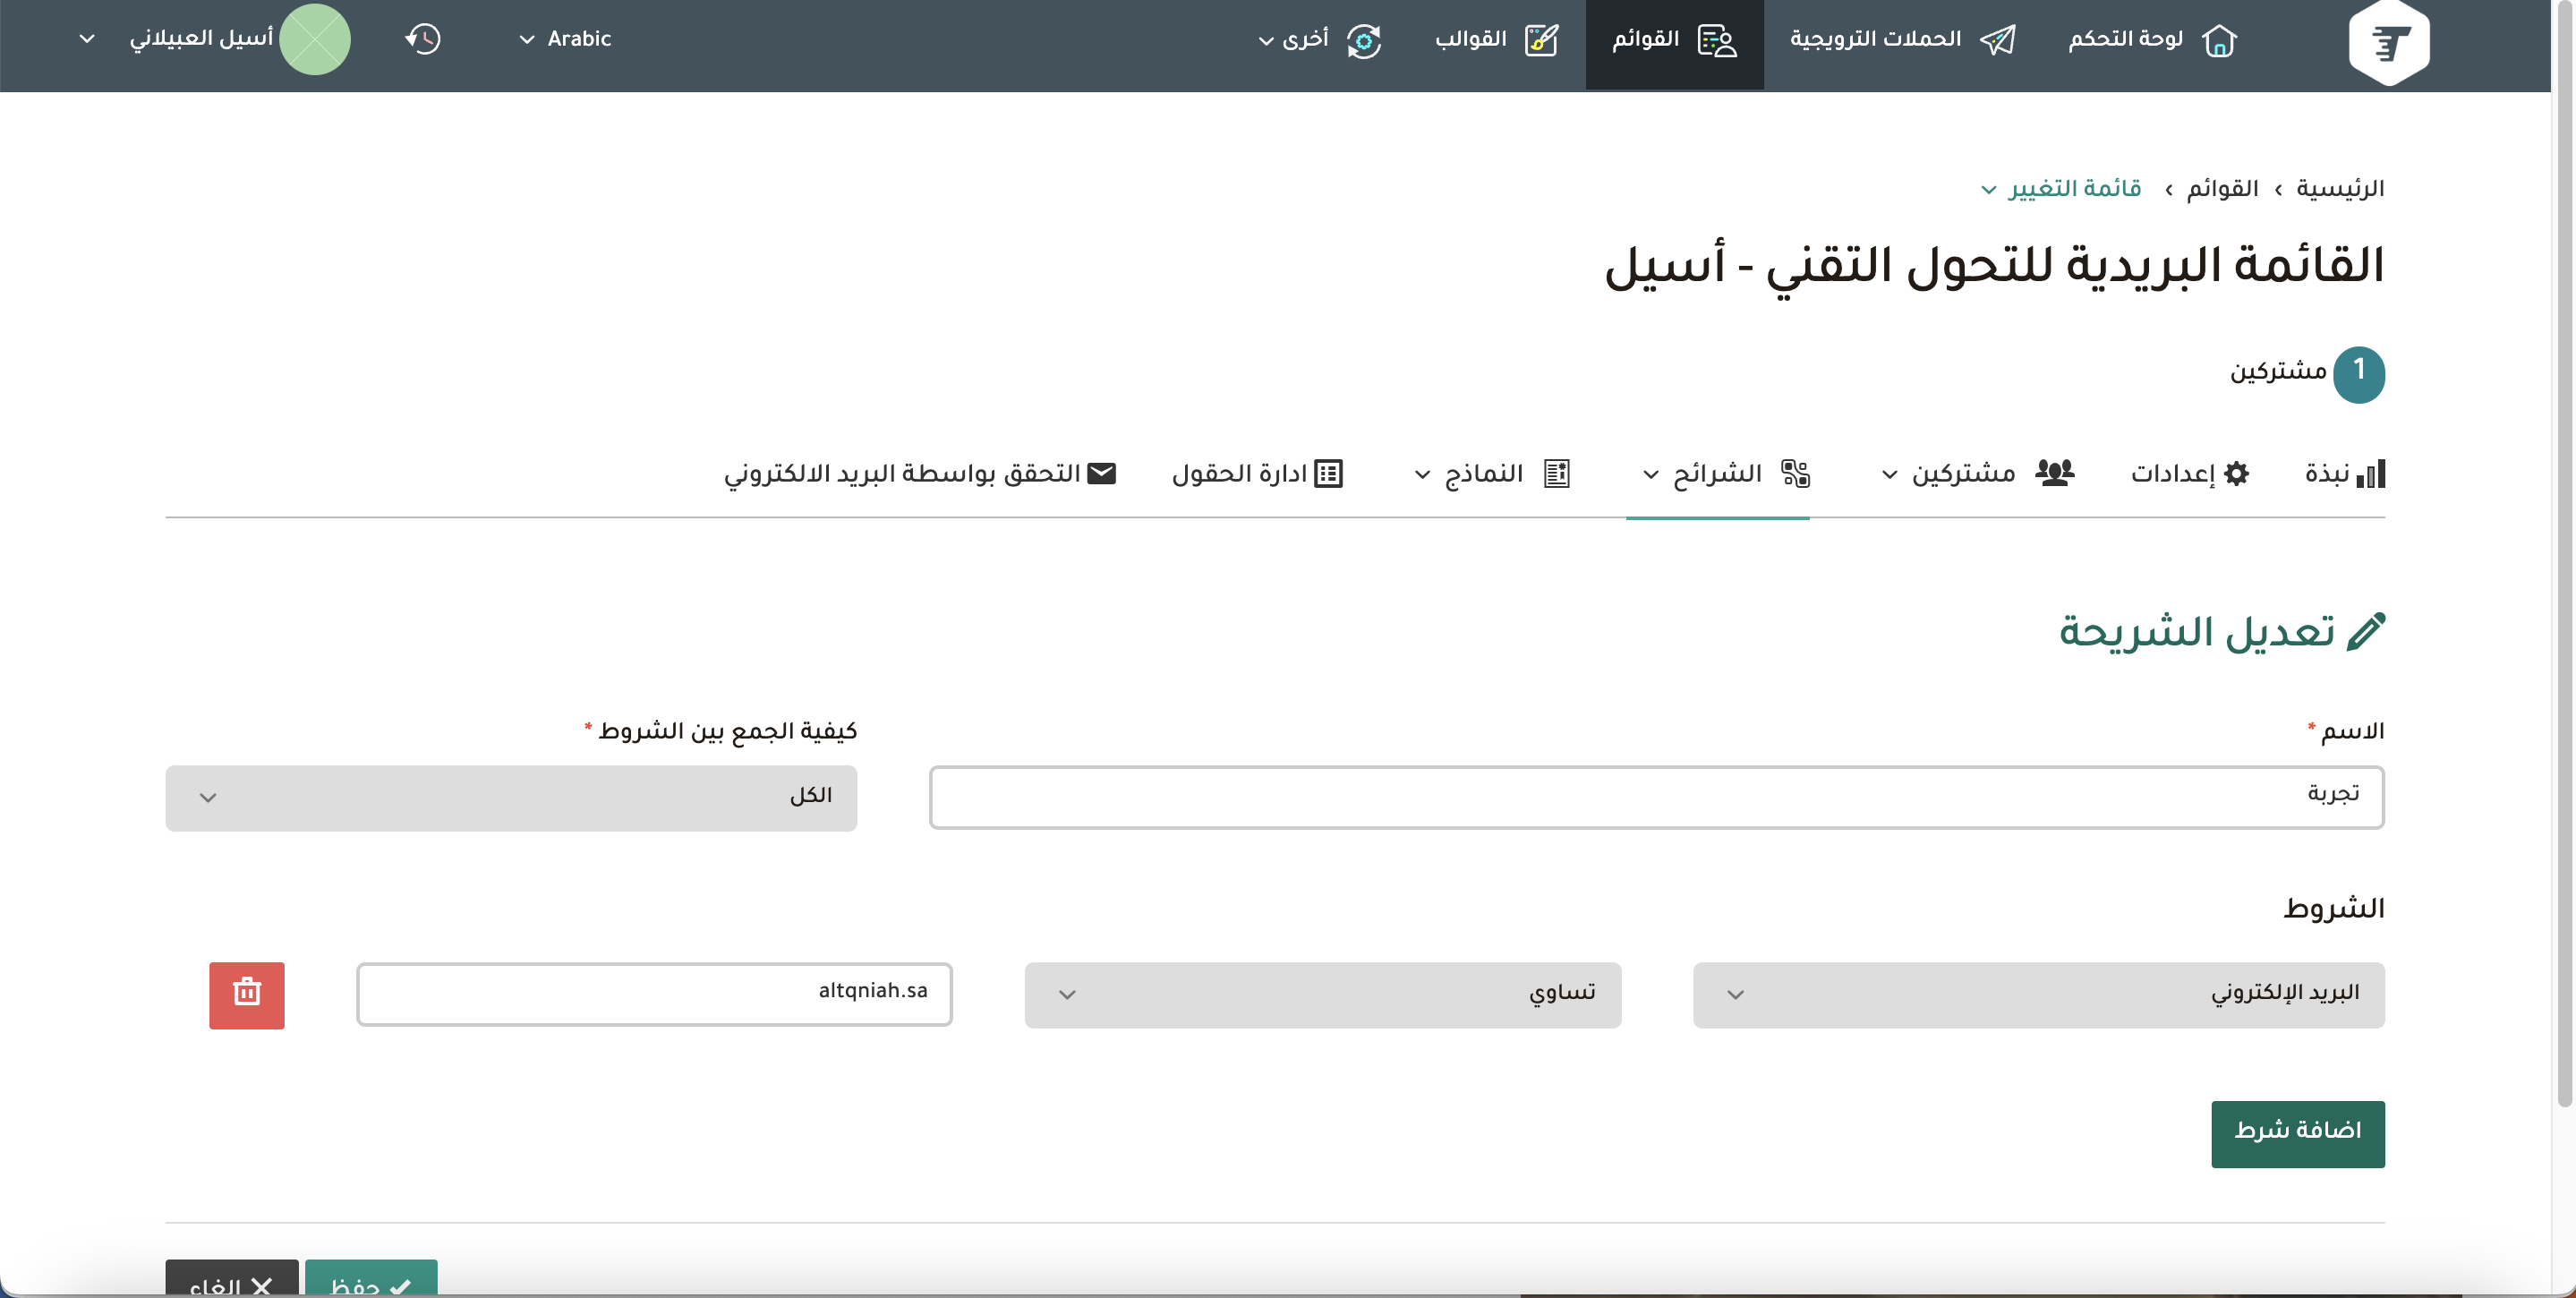Image resolution: width=2576 pixels, height=1298 pixels.
Task: Click the dashboard home icon
Action: (x=2219, y=40)
